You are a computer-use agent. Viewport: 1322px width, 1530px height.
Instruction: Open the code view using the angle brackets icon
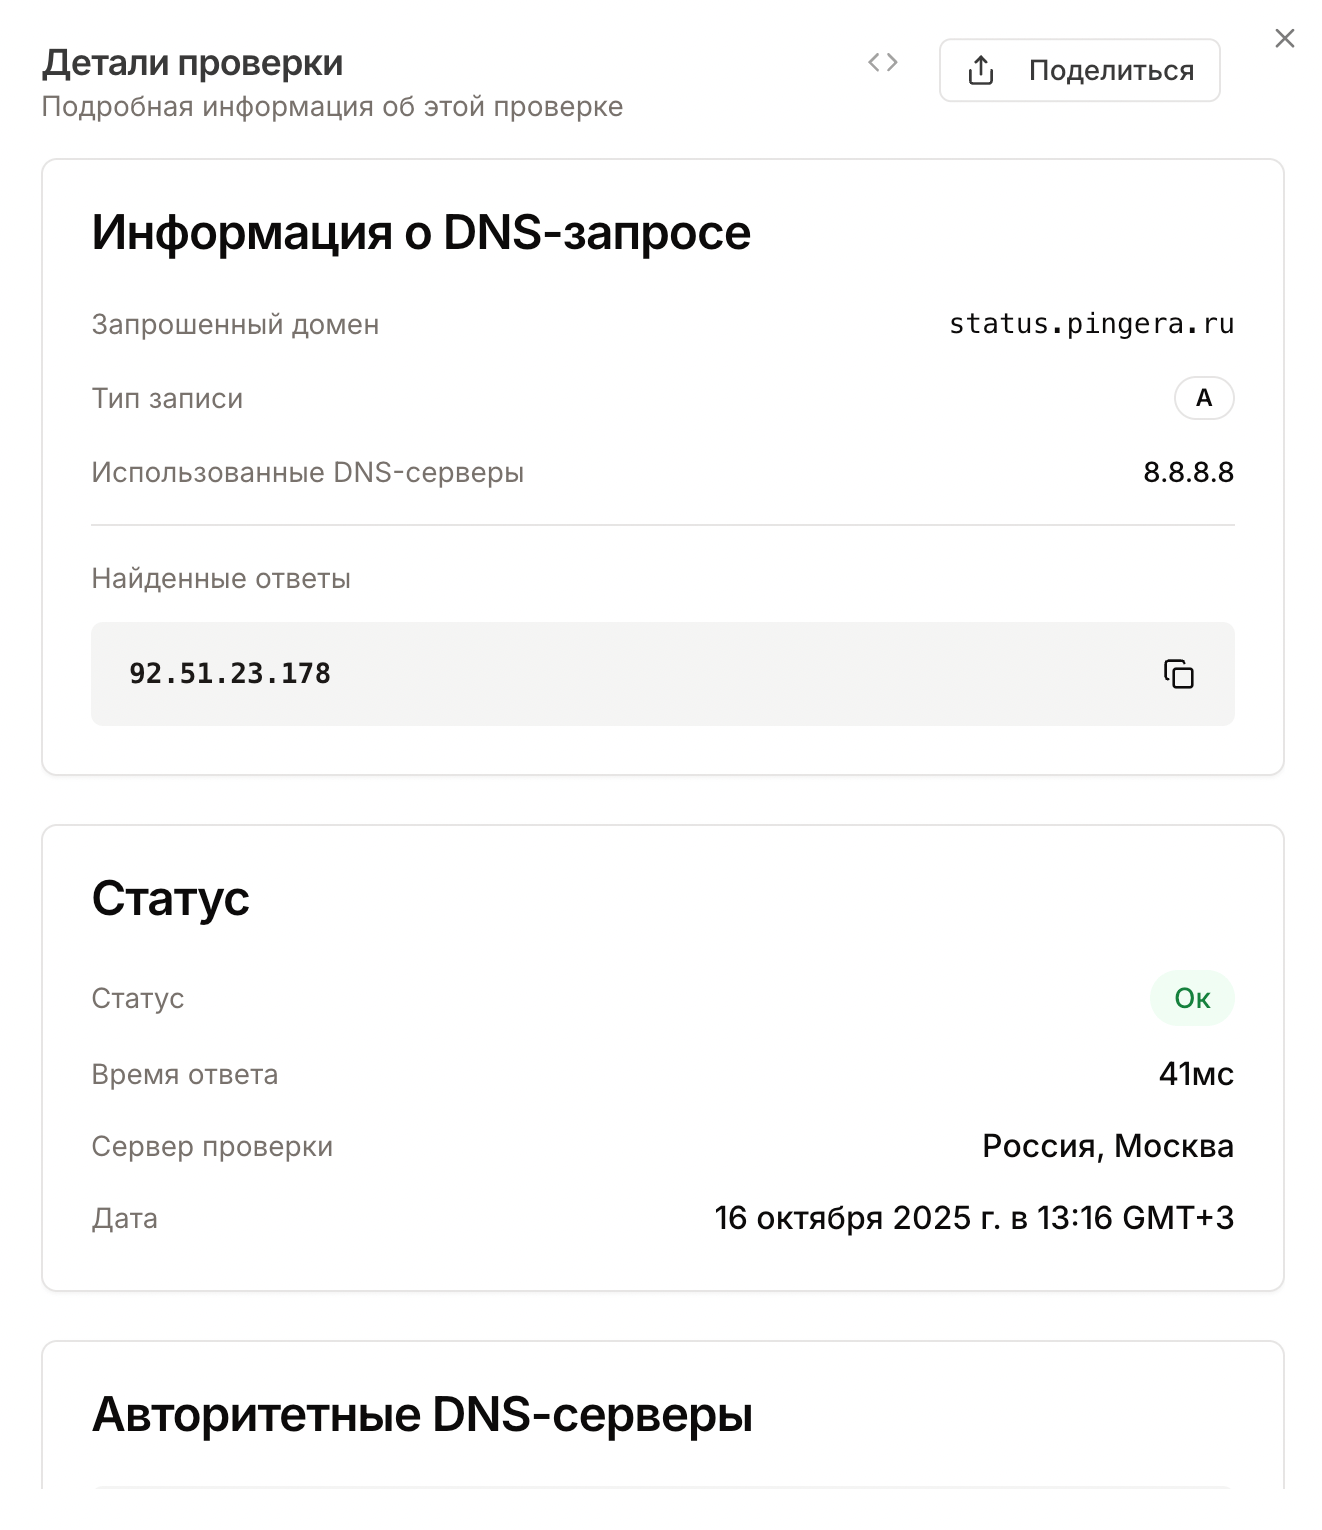click(884, 62)
